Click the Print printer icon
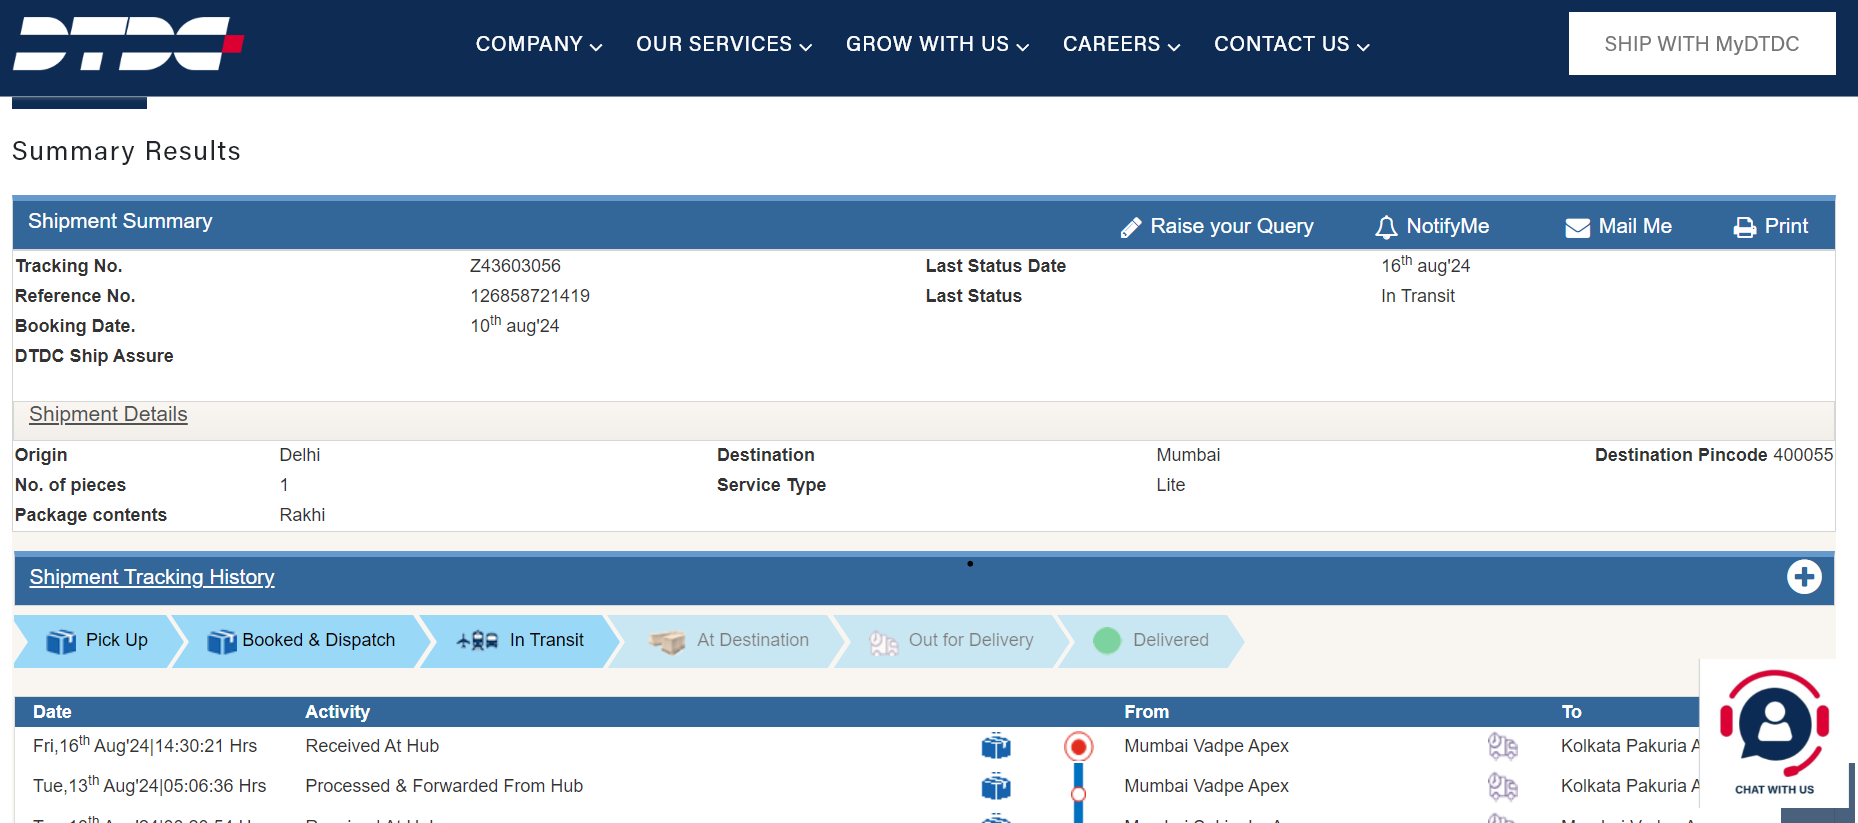Screen dimensions: 1858x823 pyautogui.click(x=1745, y=228)
